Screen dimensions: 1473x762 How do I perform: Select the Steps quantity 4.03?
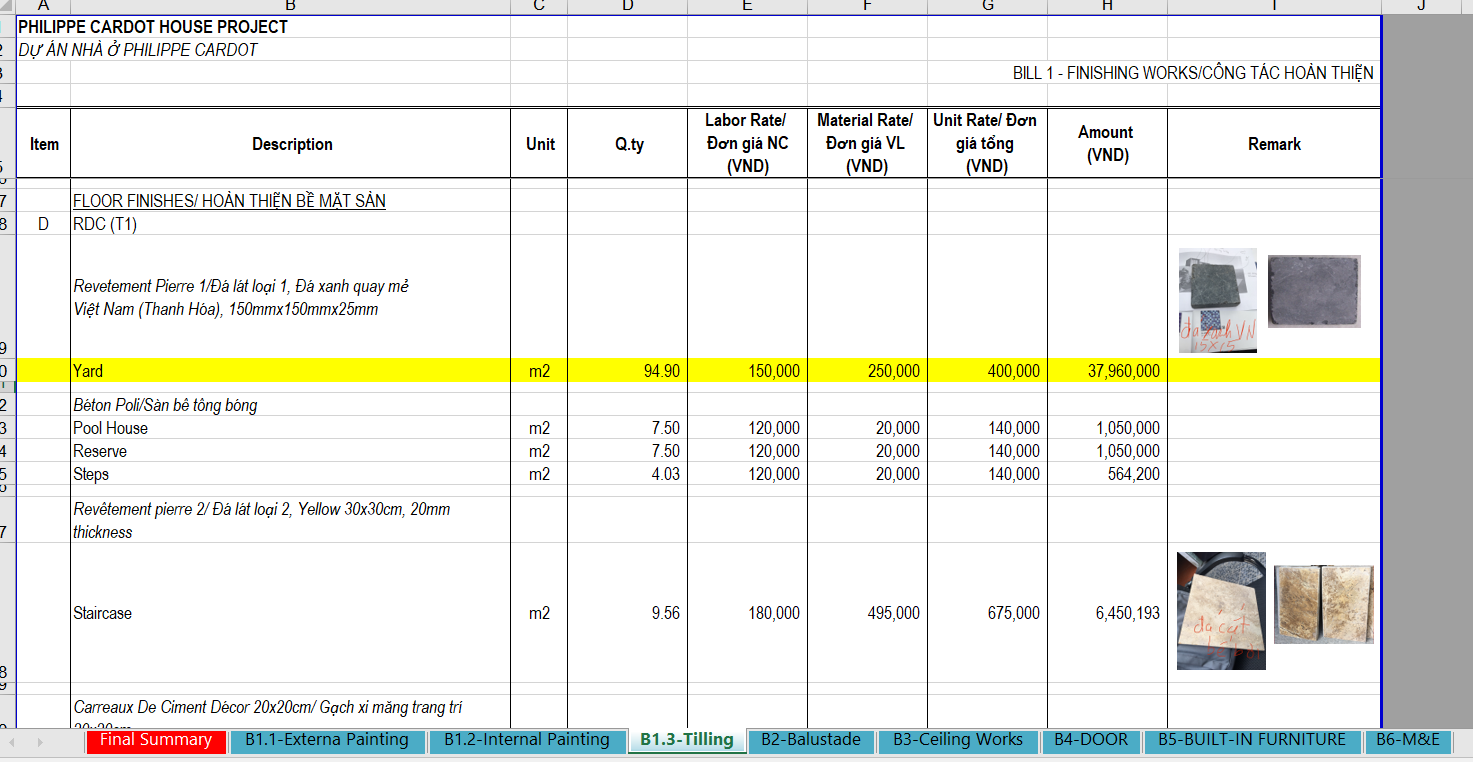[x=627, y=474]
